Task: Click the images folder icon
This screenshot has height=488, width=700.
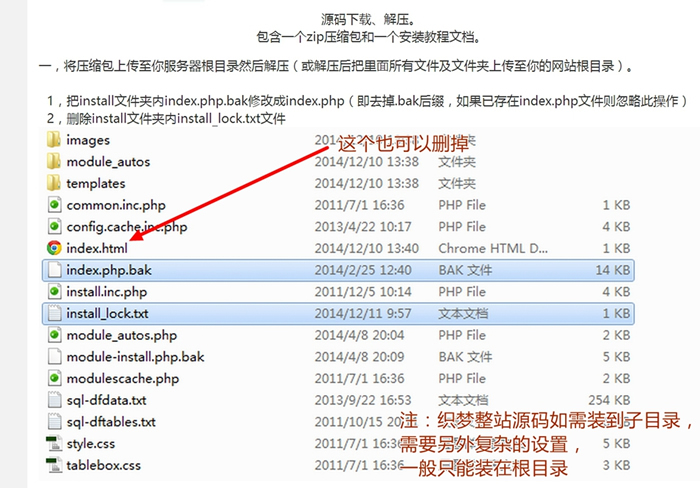Action: pyautogui.click(x=54, y=140)
